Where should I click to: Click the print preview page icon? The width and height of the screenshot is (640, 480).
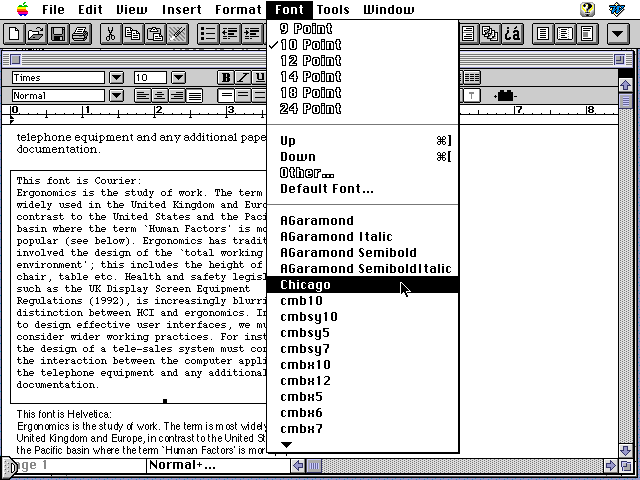pyautogui.click(x=587, y=33)
